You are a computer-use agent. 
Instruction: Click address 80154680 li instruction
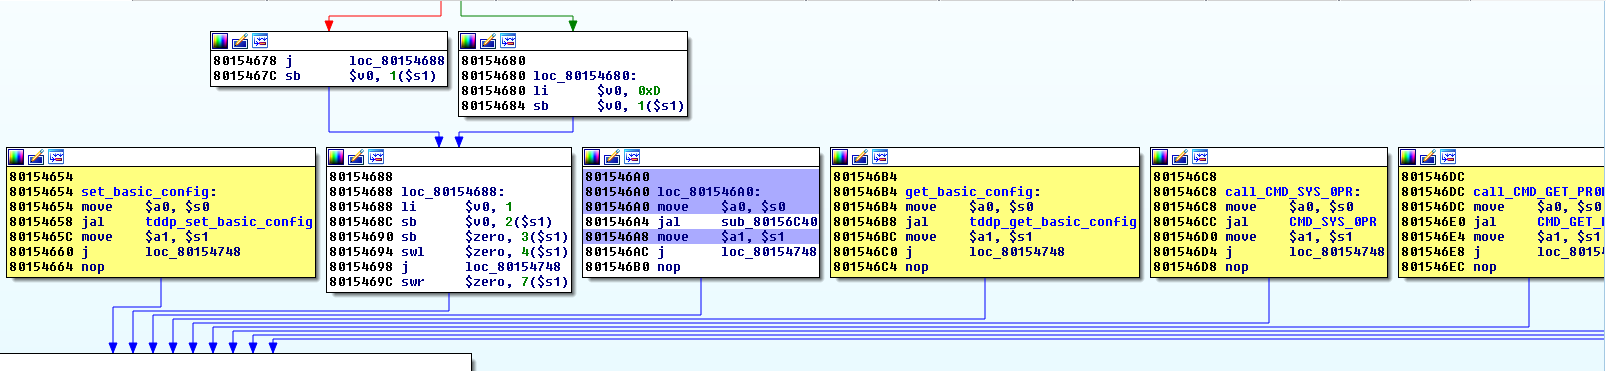561,91
